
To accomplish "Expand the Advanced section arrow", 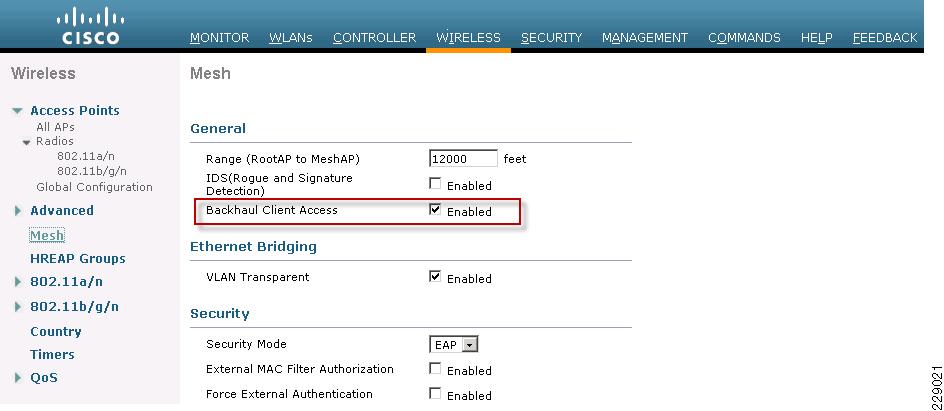I will click(x=17, y=211).
